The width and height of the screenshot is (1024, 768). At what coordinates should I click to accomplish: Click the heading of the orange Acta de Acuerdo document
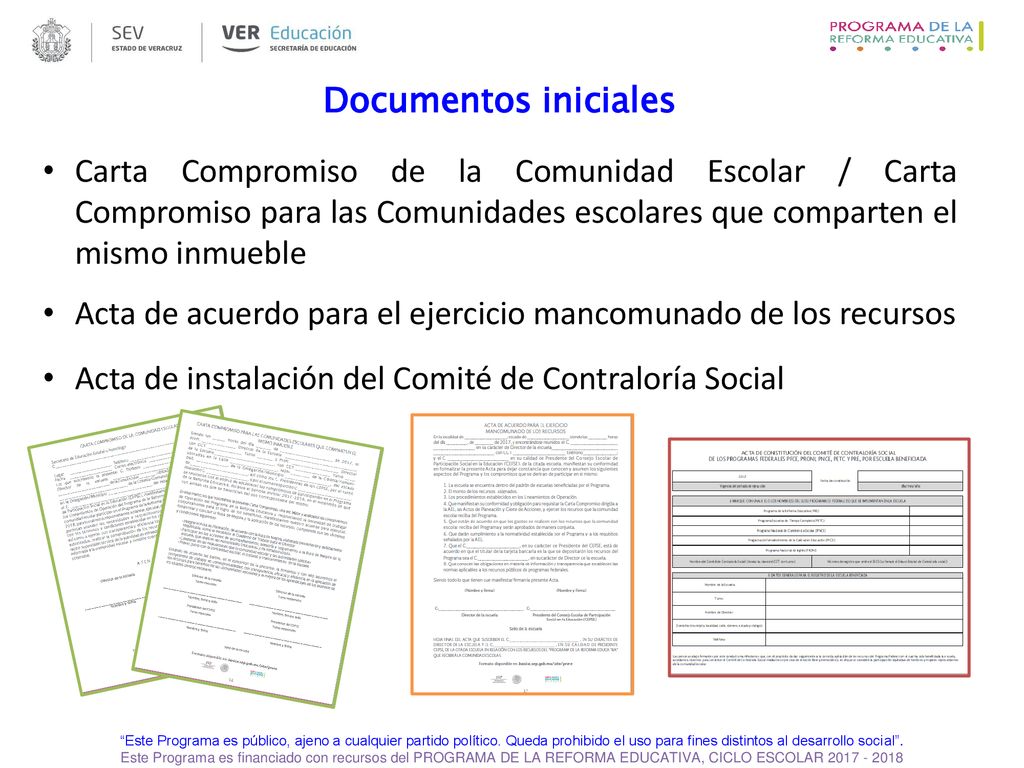point(525,428)
